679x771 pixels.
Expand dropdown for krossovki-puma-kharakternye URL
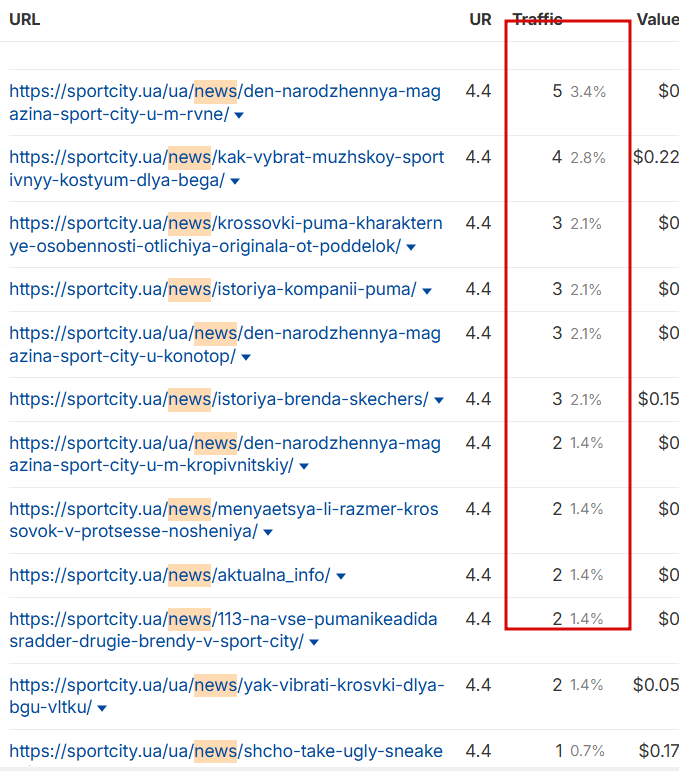[x=411, y=247]
